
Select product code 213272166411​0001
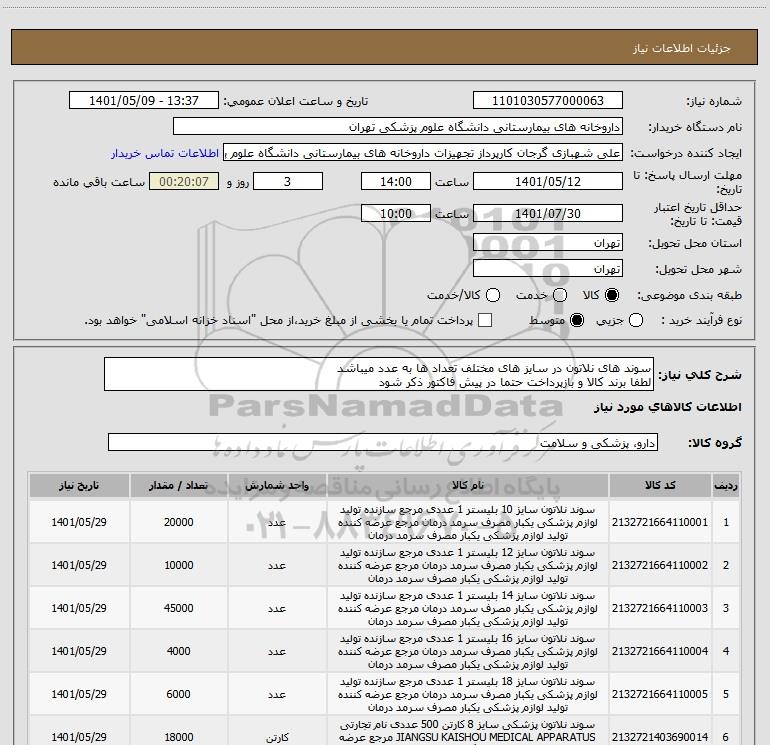[x=660, y=523]
